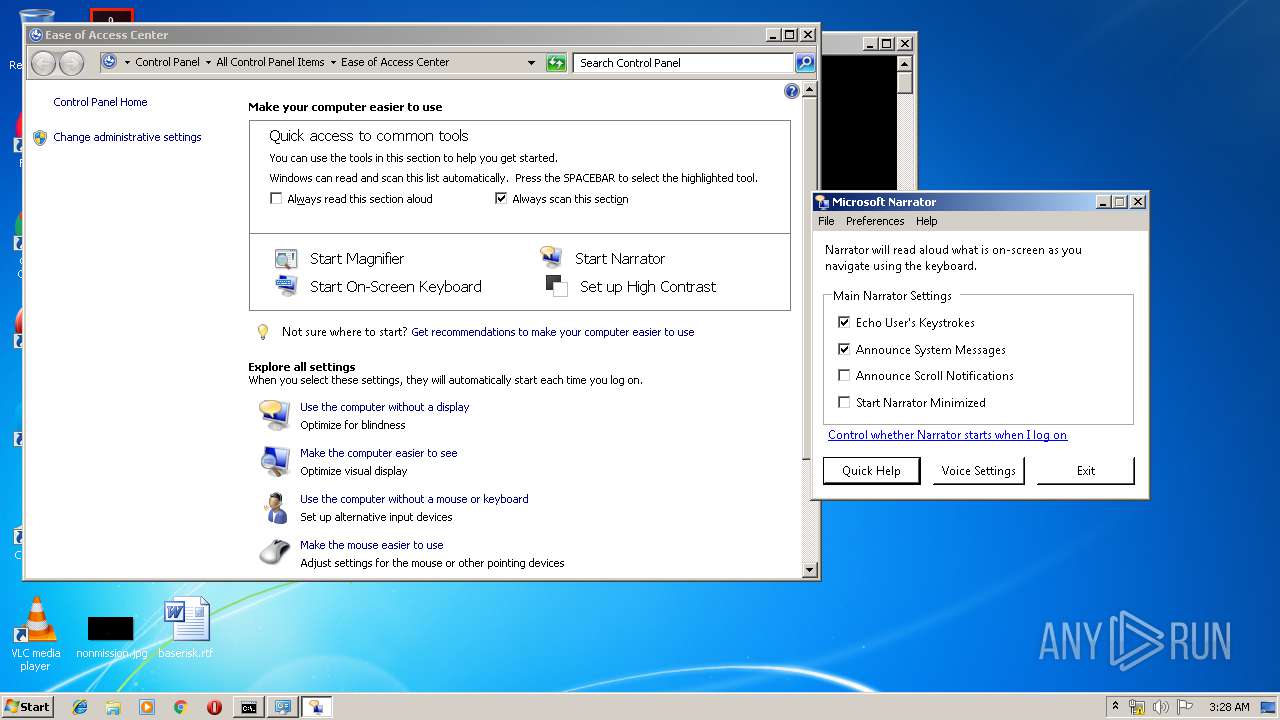Viewport: 1280px width, 720px height.
Task: Open 'Get recommendations to make your computer easier to use'
Action: (553, 332)
